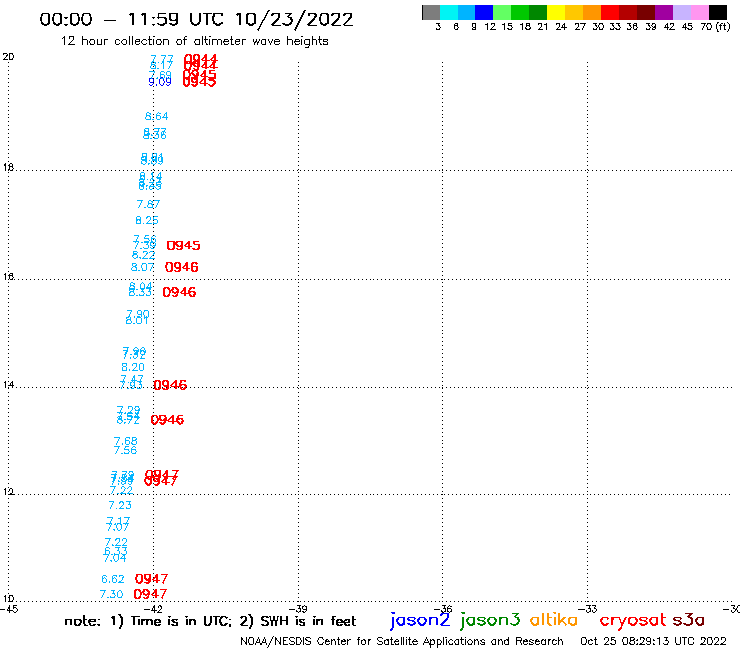Select the wave height value 8.20

click(x=133, y=367)
